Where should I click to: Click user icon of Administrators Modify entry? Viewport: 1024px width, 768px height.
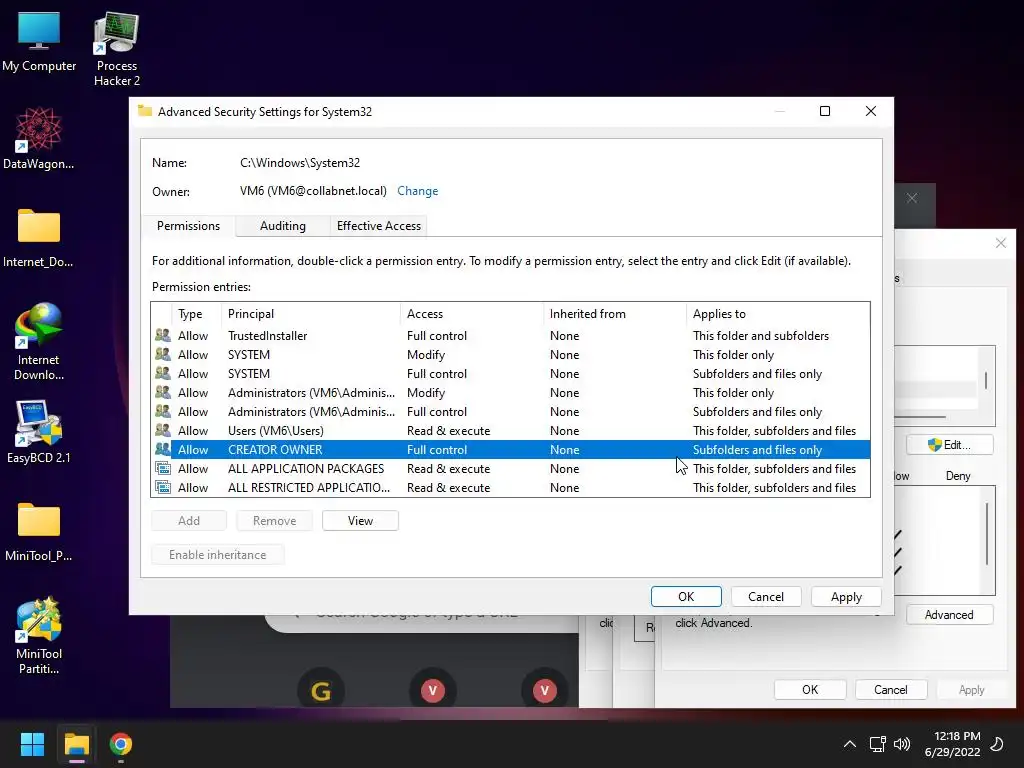(163, 392)
